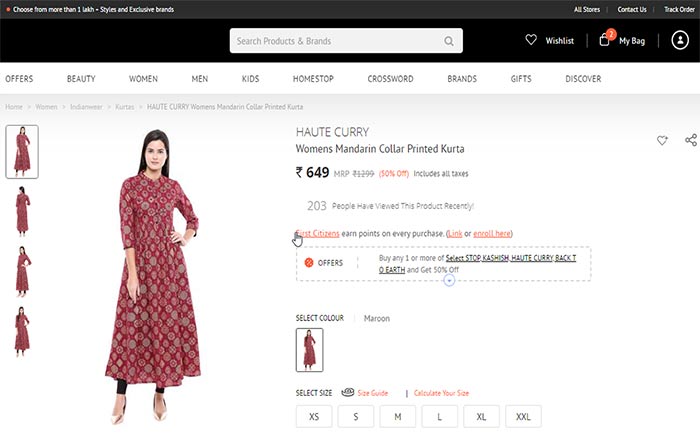Go to Indianwear in breadcrumb
Viewport: 700px width, 435px height.
pyautogui.click(x=86, y=107)
